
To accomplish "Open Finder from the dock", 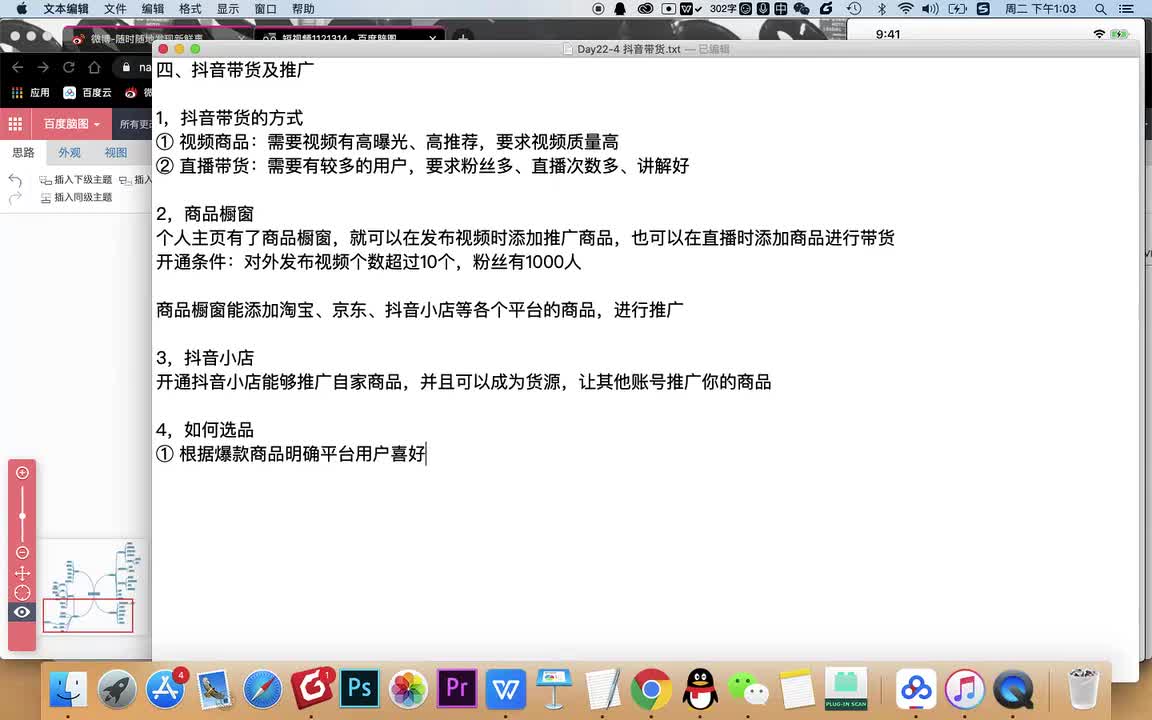I will (68, 690).
